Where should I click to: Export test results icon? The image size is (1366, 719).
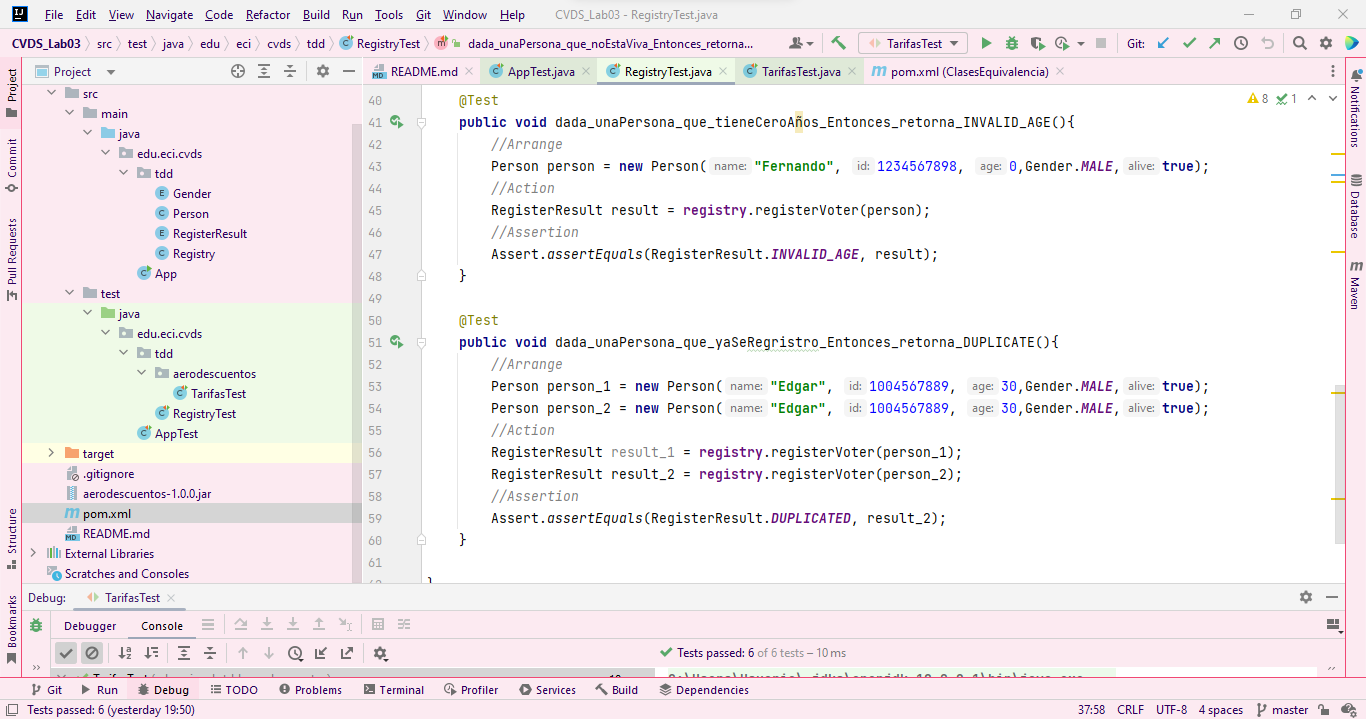point(347,653)
